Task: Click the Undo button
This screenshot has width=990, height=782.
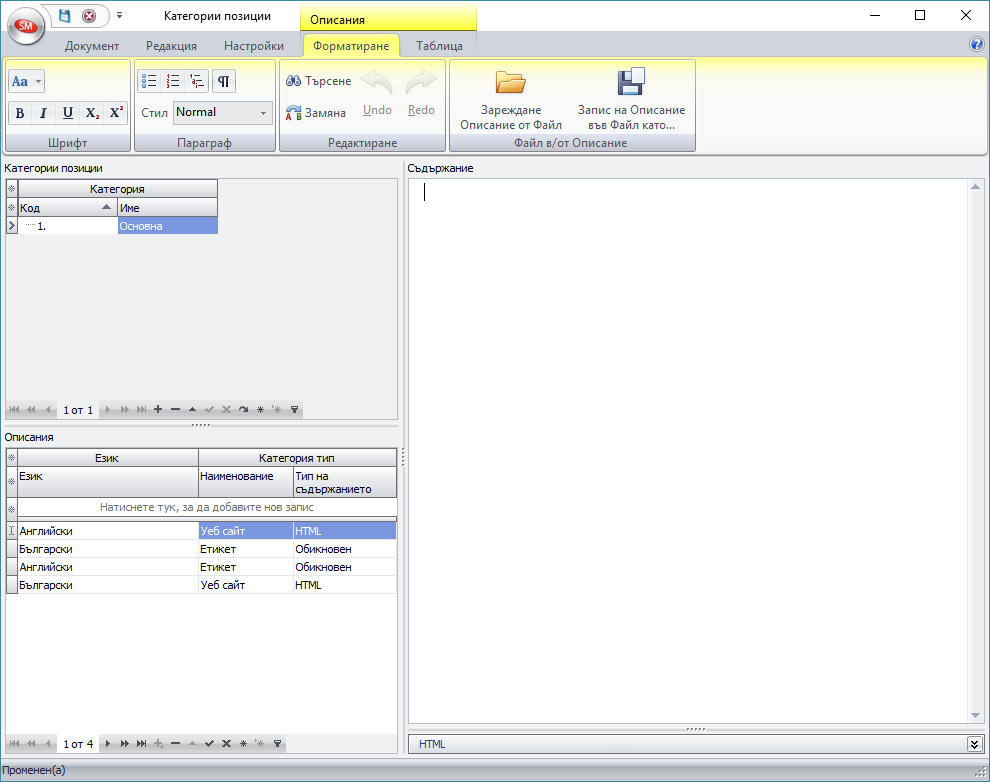Action: tap(377, 93)
